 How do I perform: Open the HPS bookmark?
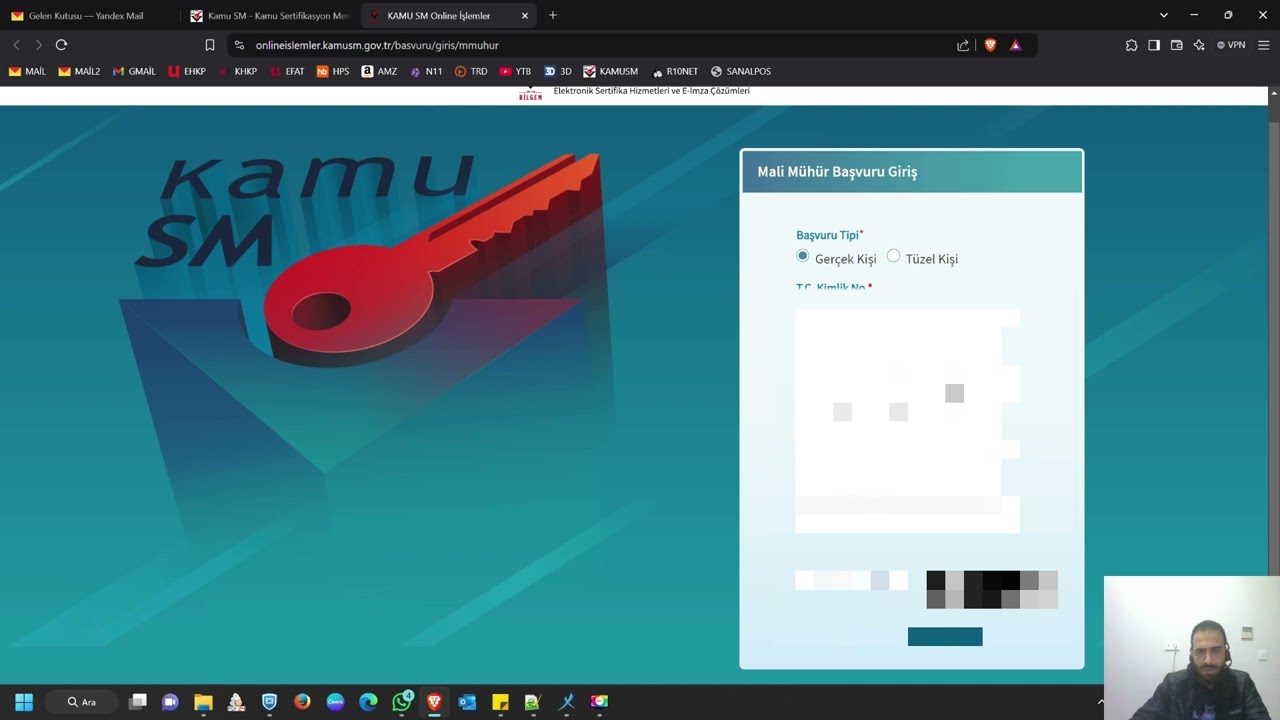pos(333,72)
